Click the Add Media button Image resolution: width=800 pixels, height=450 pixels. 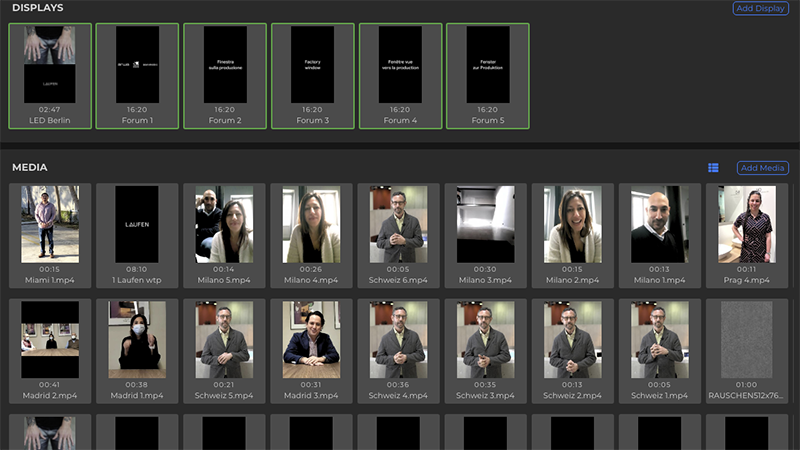pos(762,168)
